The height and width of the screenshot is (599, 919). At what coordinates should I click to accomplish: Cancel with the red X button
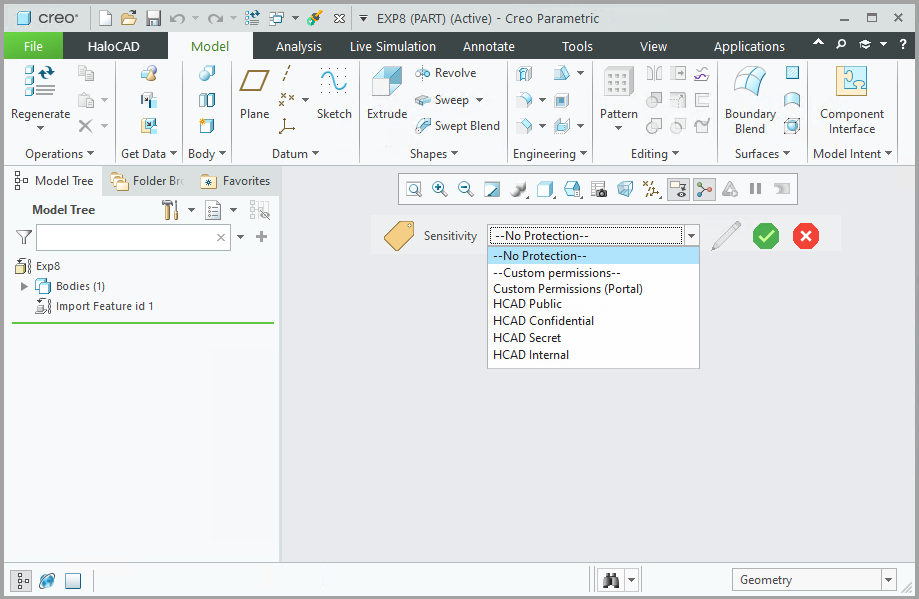806,236
